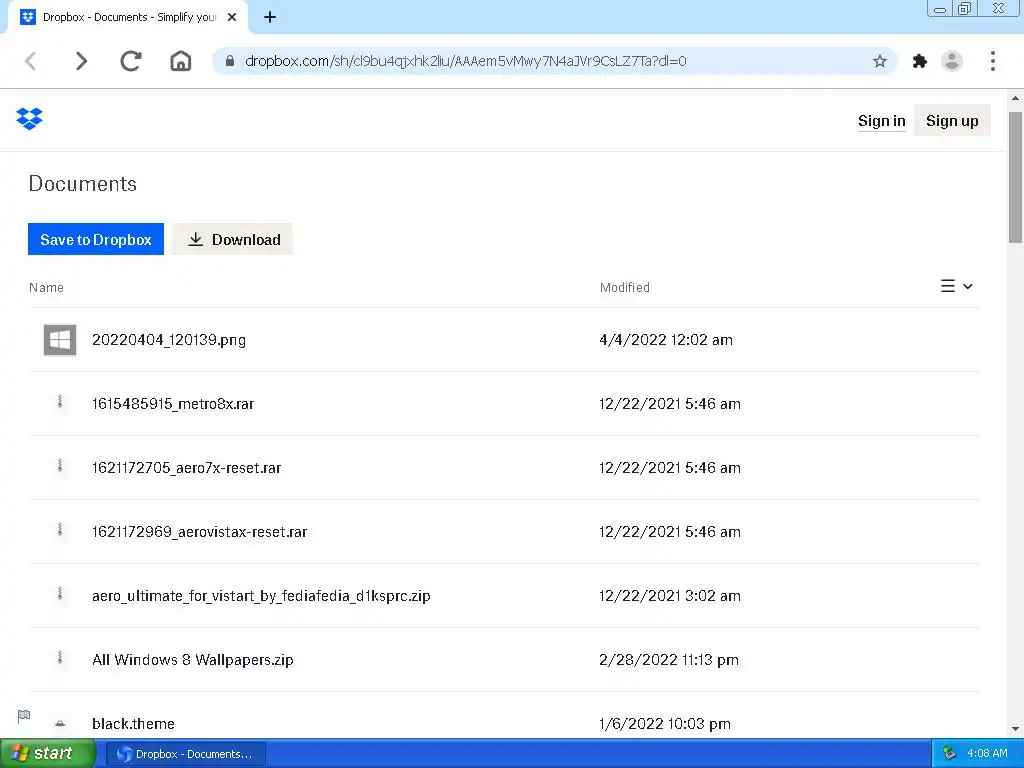The image size is (1024, 768).
Task: Click the padlock site info icon
Action: (229, 61)
